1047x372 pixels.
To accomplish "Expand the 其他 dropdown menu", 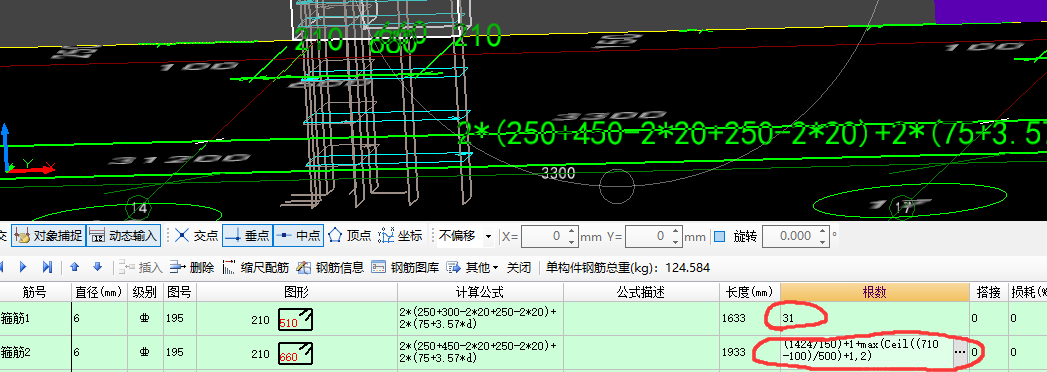I will click(473, 268).
